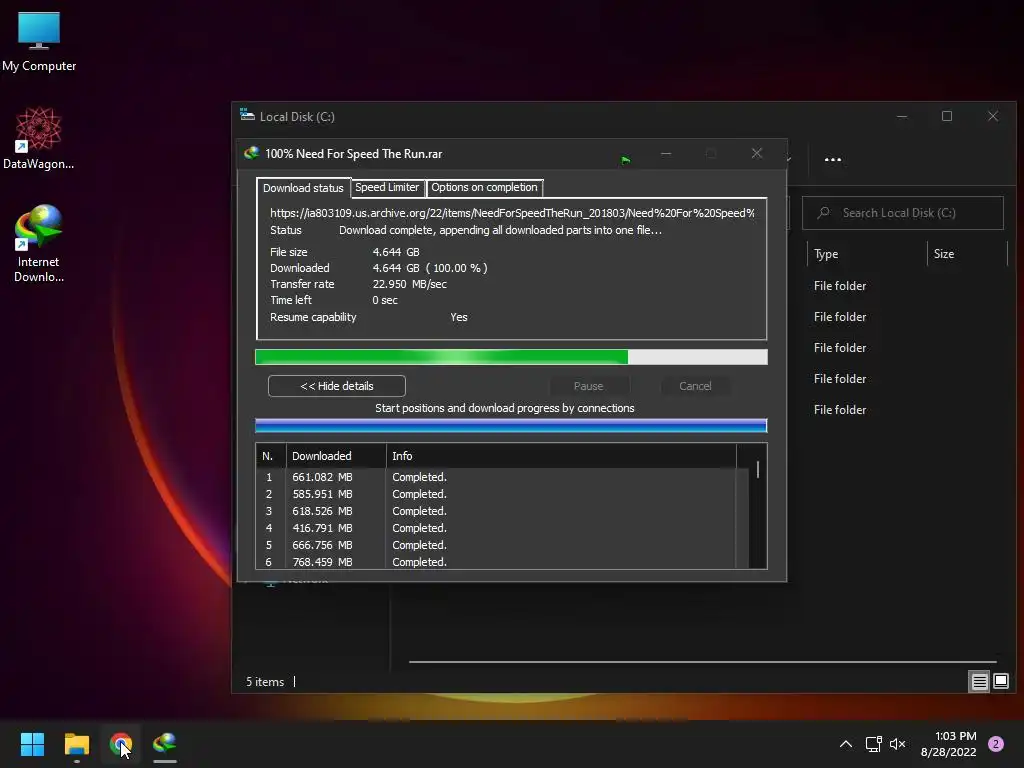
Task: Sort by the Size column in Explorer
Action: (x=967, y=254)
